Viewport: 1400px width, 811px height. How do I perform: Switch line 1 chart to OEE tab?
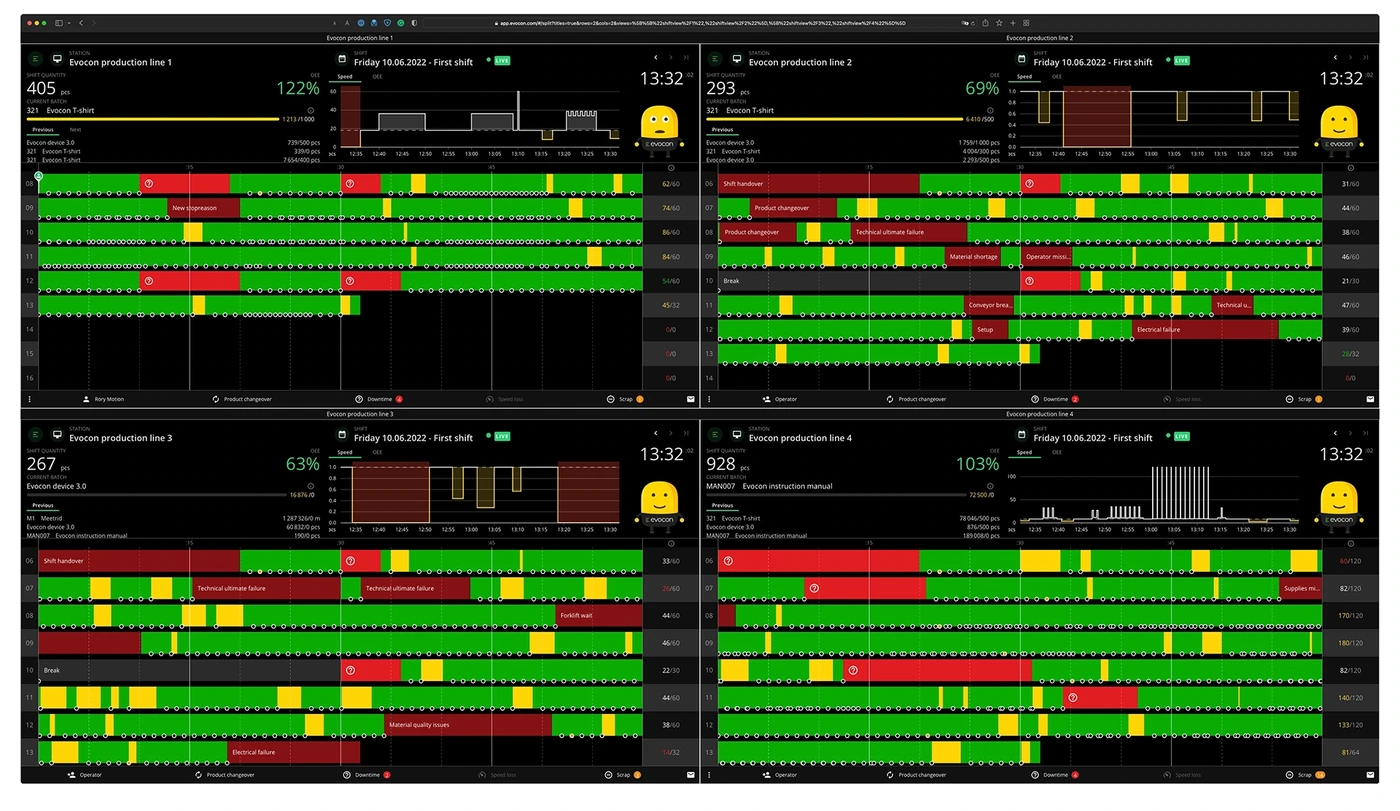click(x=377, y=76)
